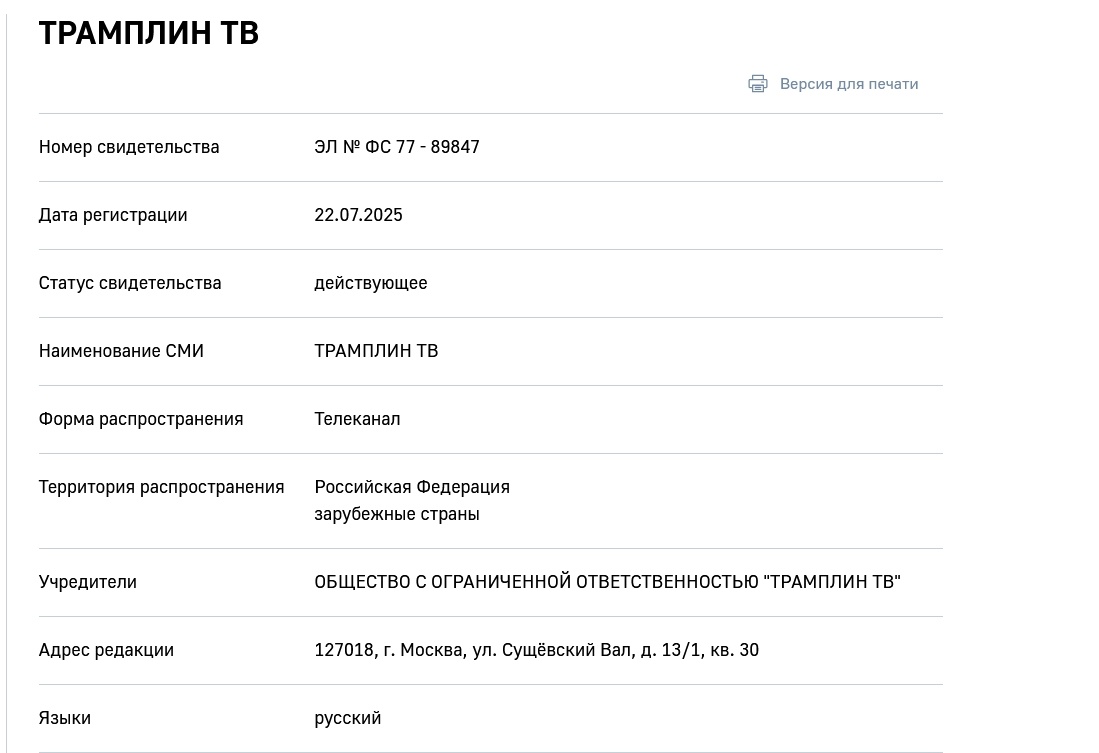The height and width of the screenshot is (753, 1099).
Task: Click the 'Учредители' label
Action: point(88,582)
